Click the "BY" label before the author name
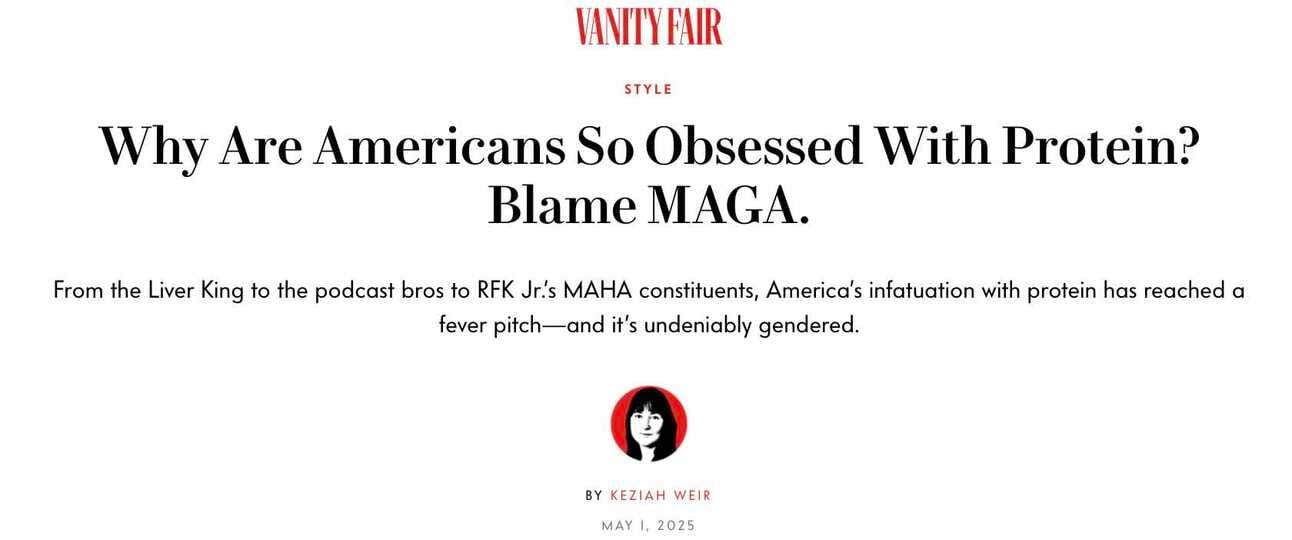Image resolution: width=1292 pixels, height=540 pixels. (x=594, y=495)
